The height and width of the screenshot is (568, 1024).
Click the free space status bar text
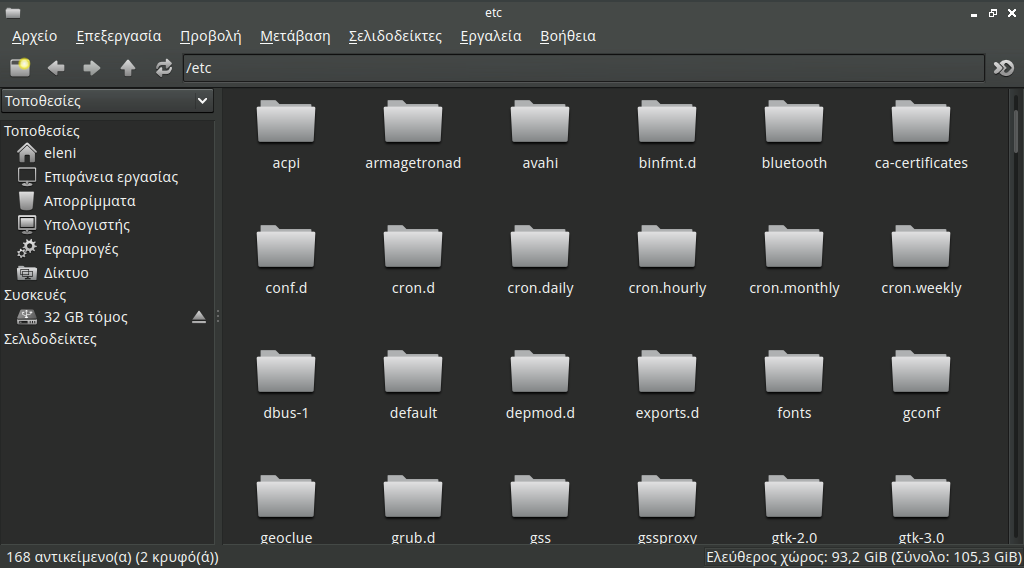pos(863,558)
